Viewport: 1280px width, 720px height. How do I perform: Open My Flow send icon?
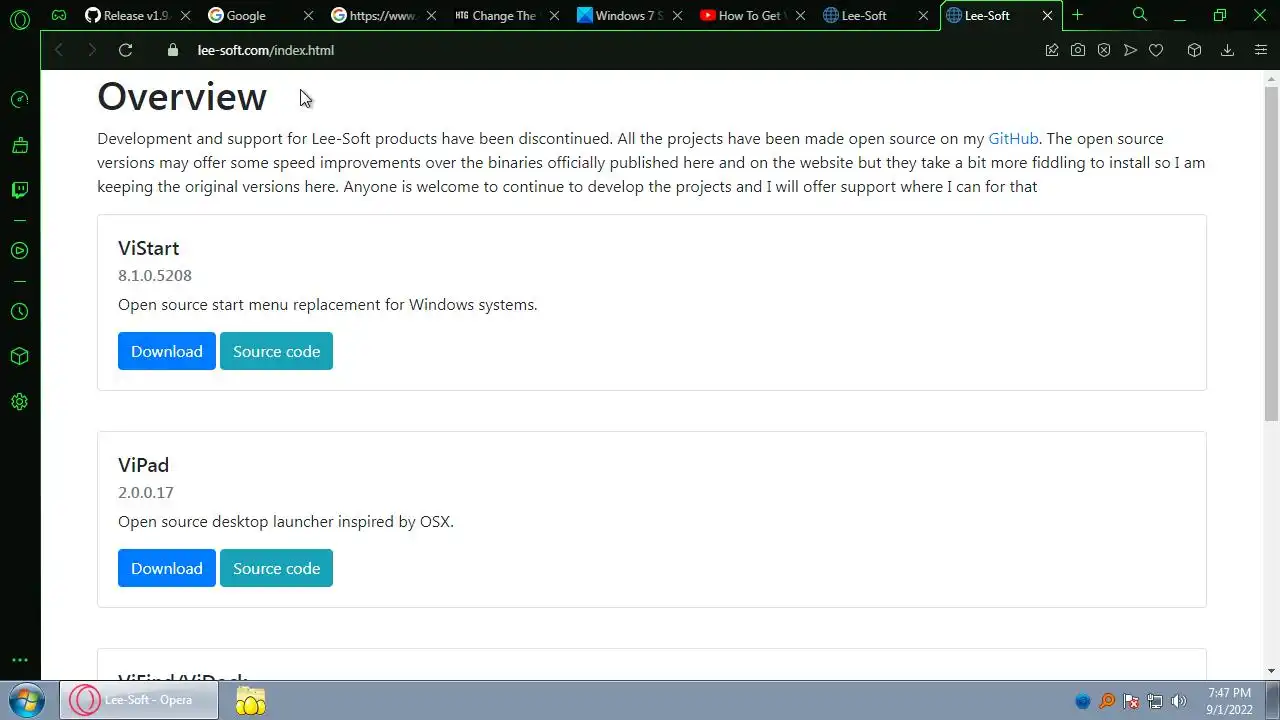click(1130, 50)
